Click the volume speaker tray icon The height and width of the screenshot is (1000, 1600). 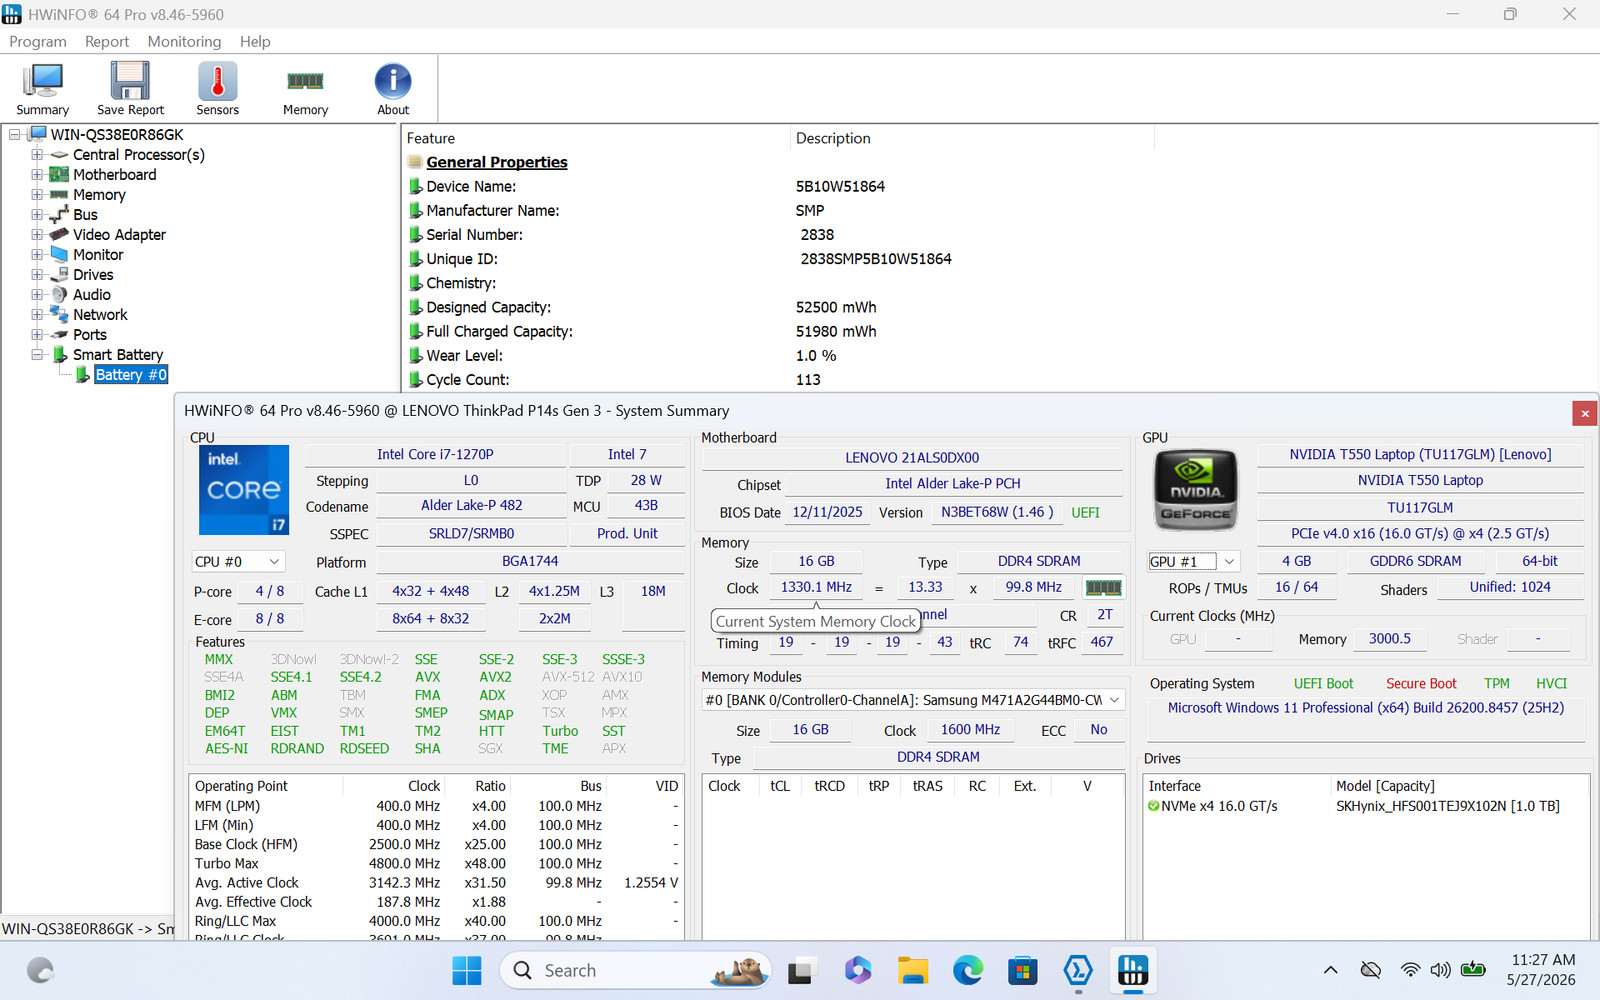point(1440,970)
